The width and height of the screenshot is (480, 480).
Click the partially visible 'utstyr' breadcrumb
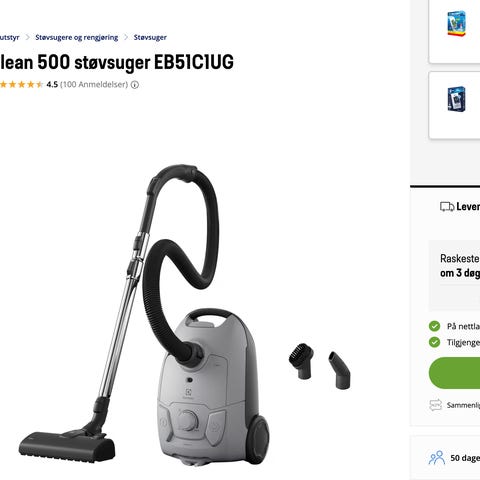(9, 37)
